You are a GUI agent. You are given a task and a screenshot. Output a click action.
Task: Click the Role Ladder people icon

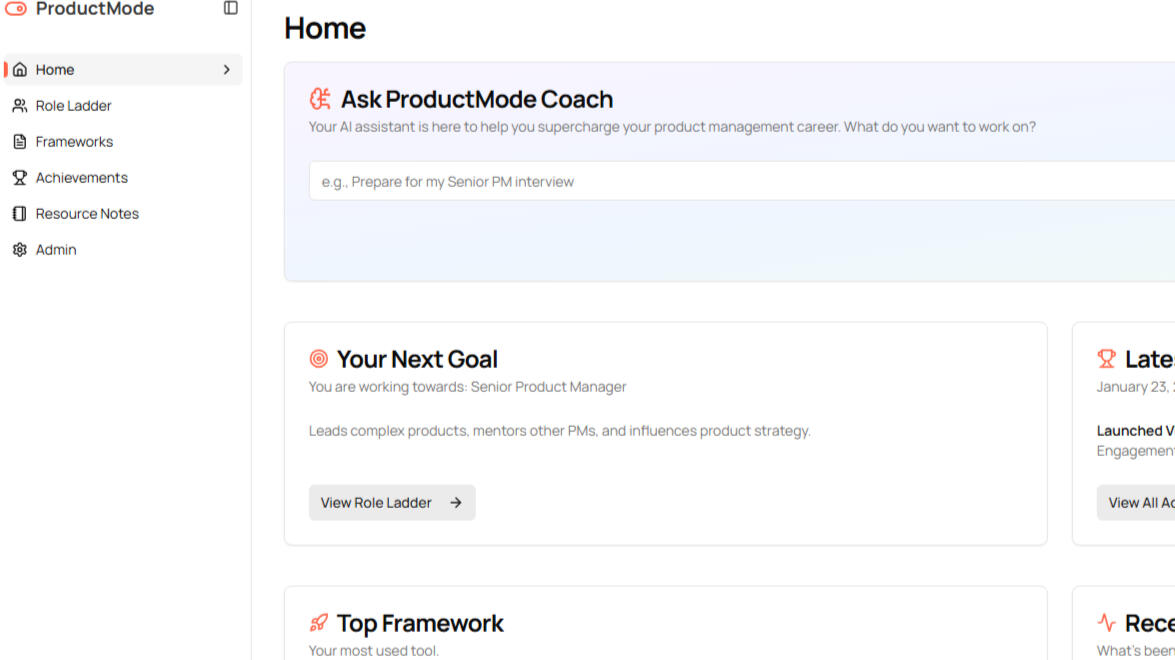click(20, 106)
